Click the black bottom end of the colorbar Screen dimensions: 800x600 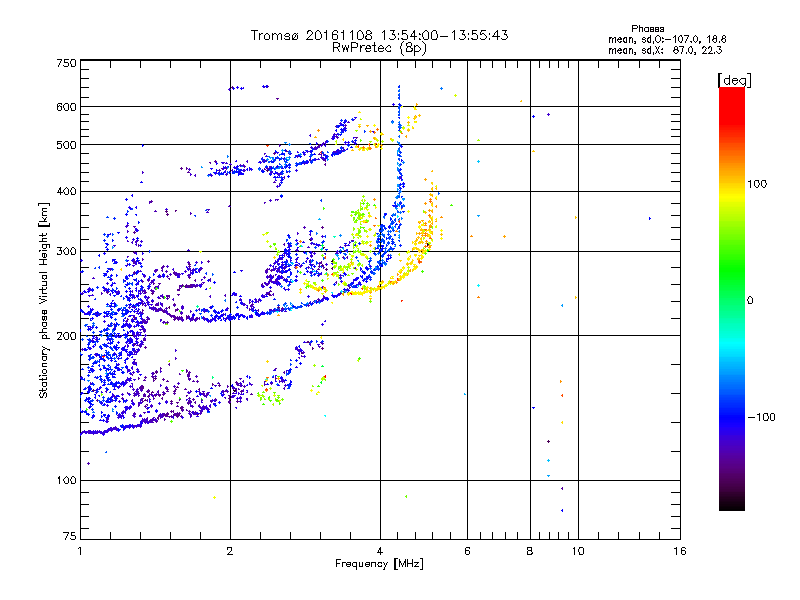click(732, 503)
